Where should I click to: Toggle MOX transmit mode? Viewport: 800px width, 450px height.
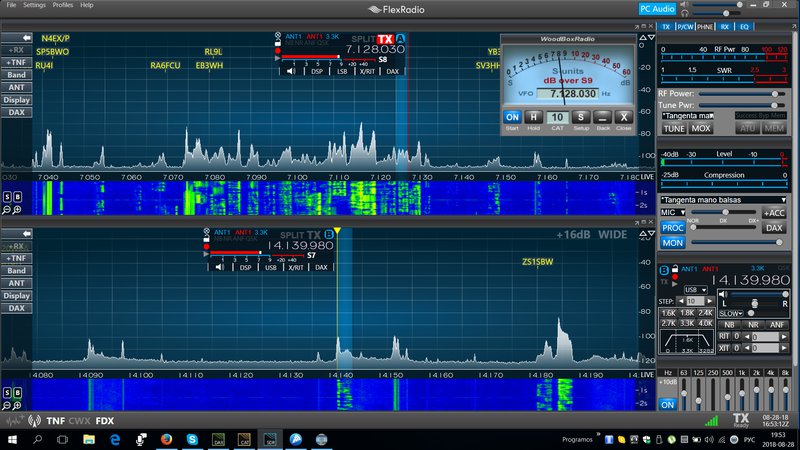pyautogui.click(x=701, y=128)
